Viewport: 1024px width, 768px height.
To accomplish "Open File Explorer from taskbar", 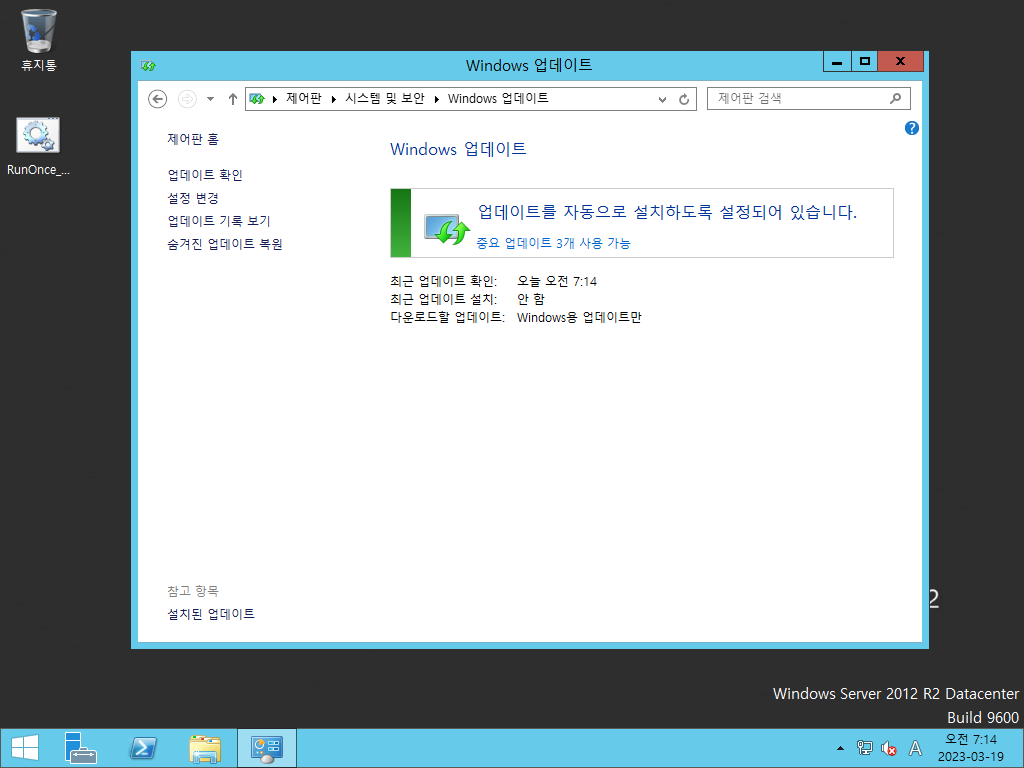I will (204, 748).
